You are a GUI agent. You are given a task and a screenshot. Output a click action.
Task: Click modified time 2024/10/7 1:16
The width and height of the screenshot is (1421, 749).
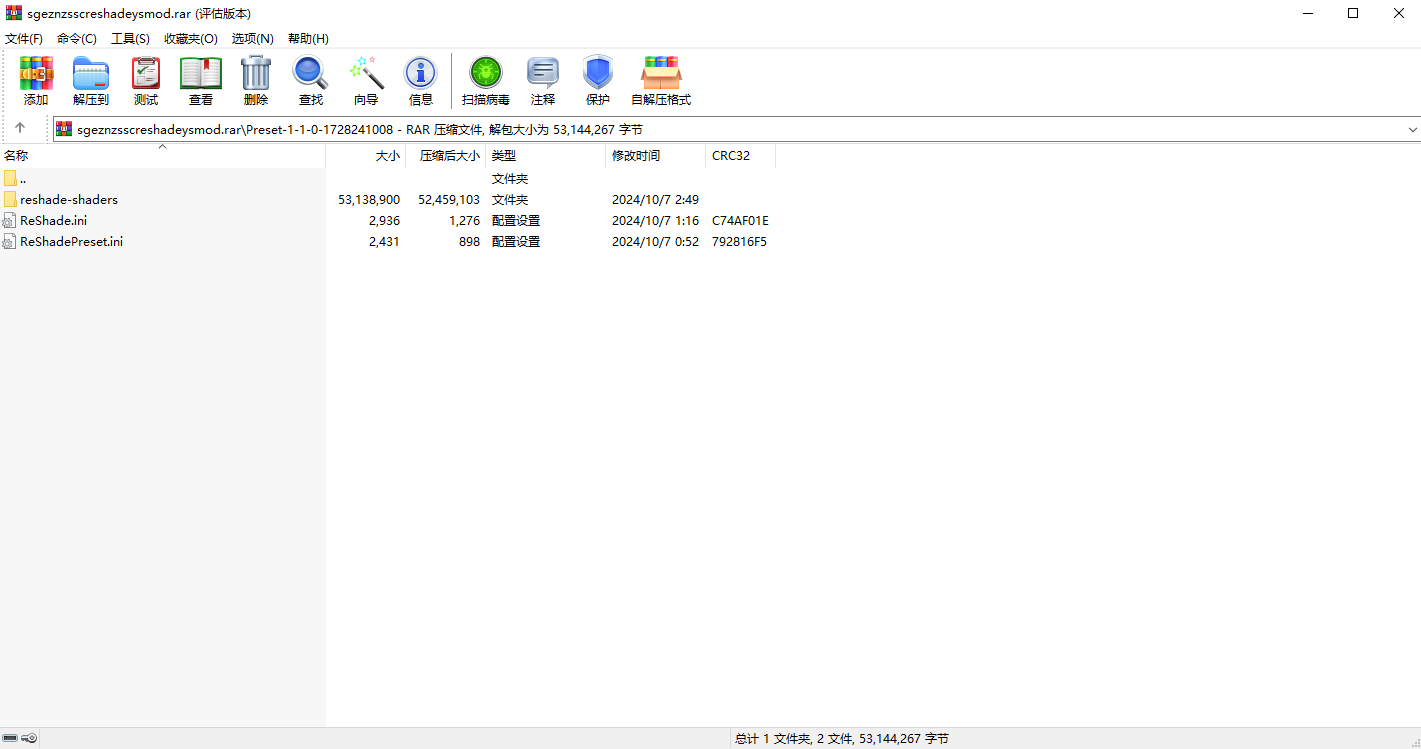click(656, 220)
